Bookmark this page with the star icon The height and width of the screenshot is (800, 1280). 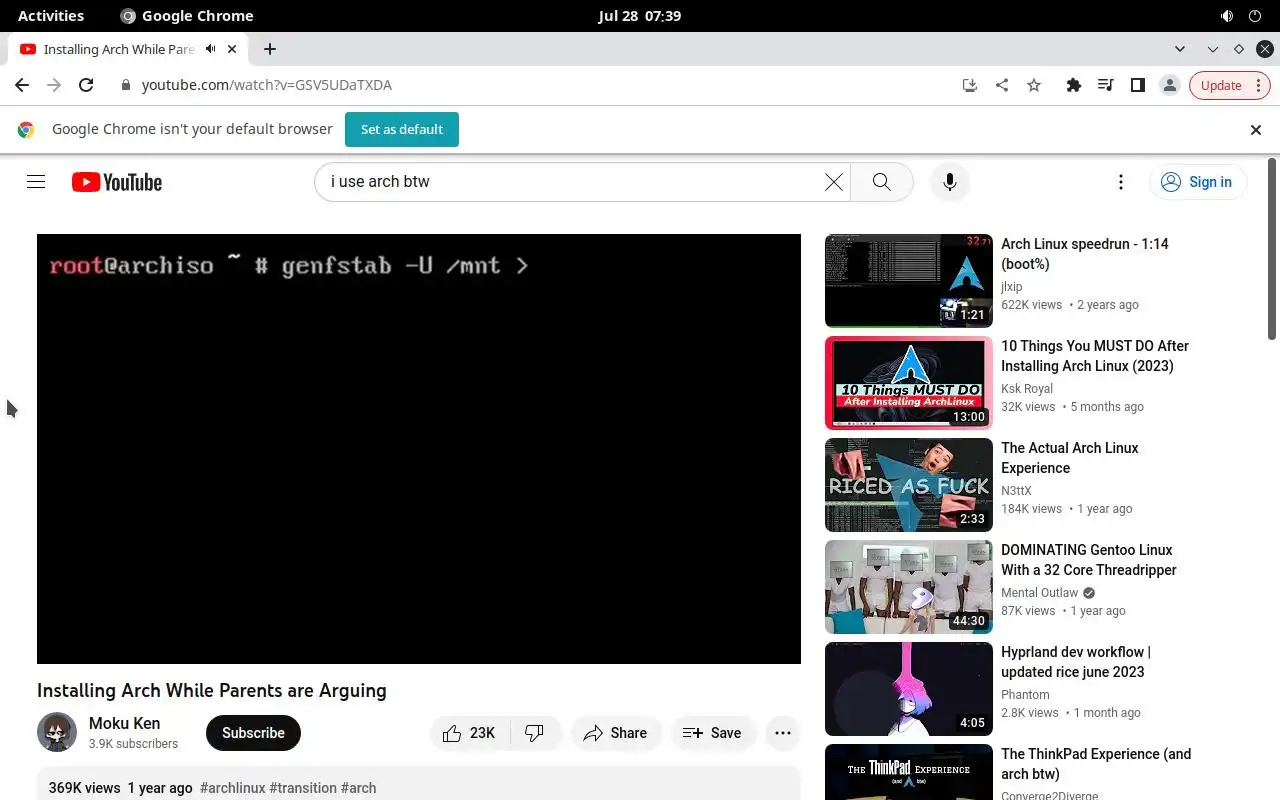[1034, 85]
